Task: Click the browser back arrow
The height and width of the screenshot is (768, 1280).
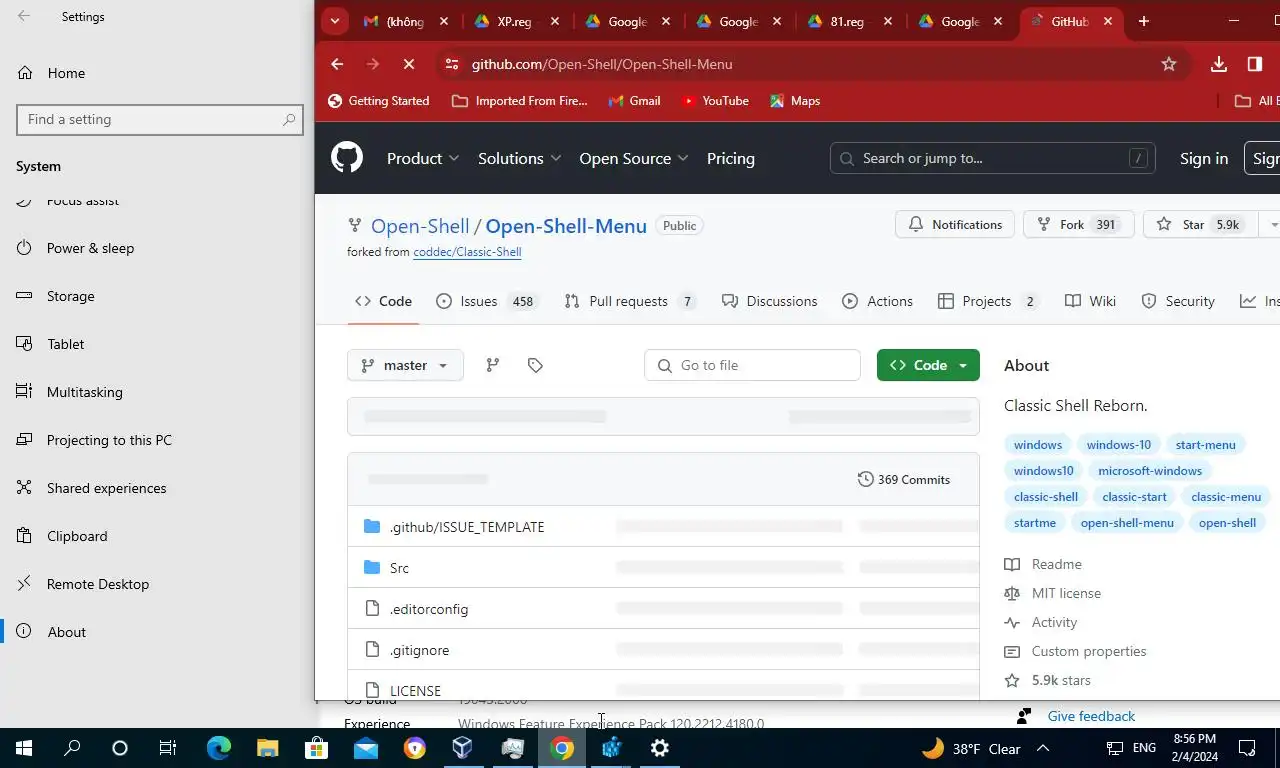Action: [x=337, y=64]
